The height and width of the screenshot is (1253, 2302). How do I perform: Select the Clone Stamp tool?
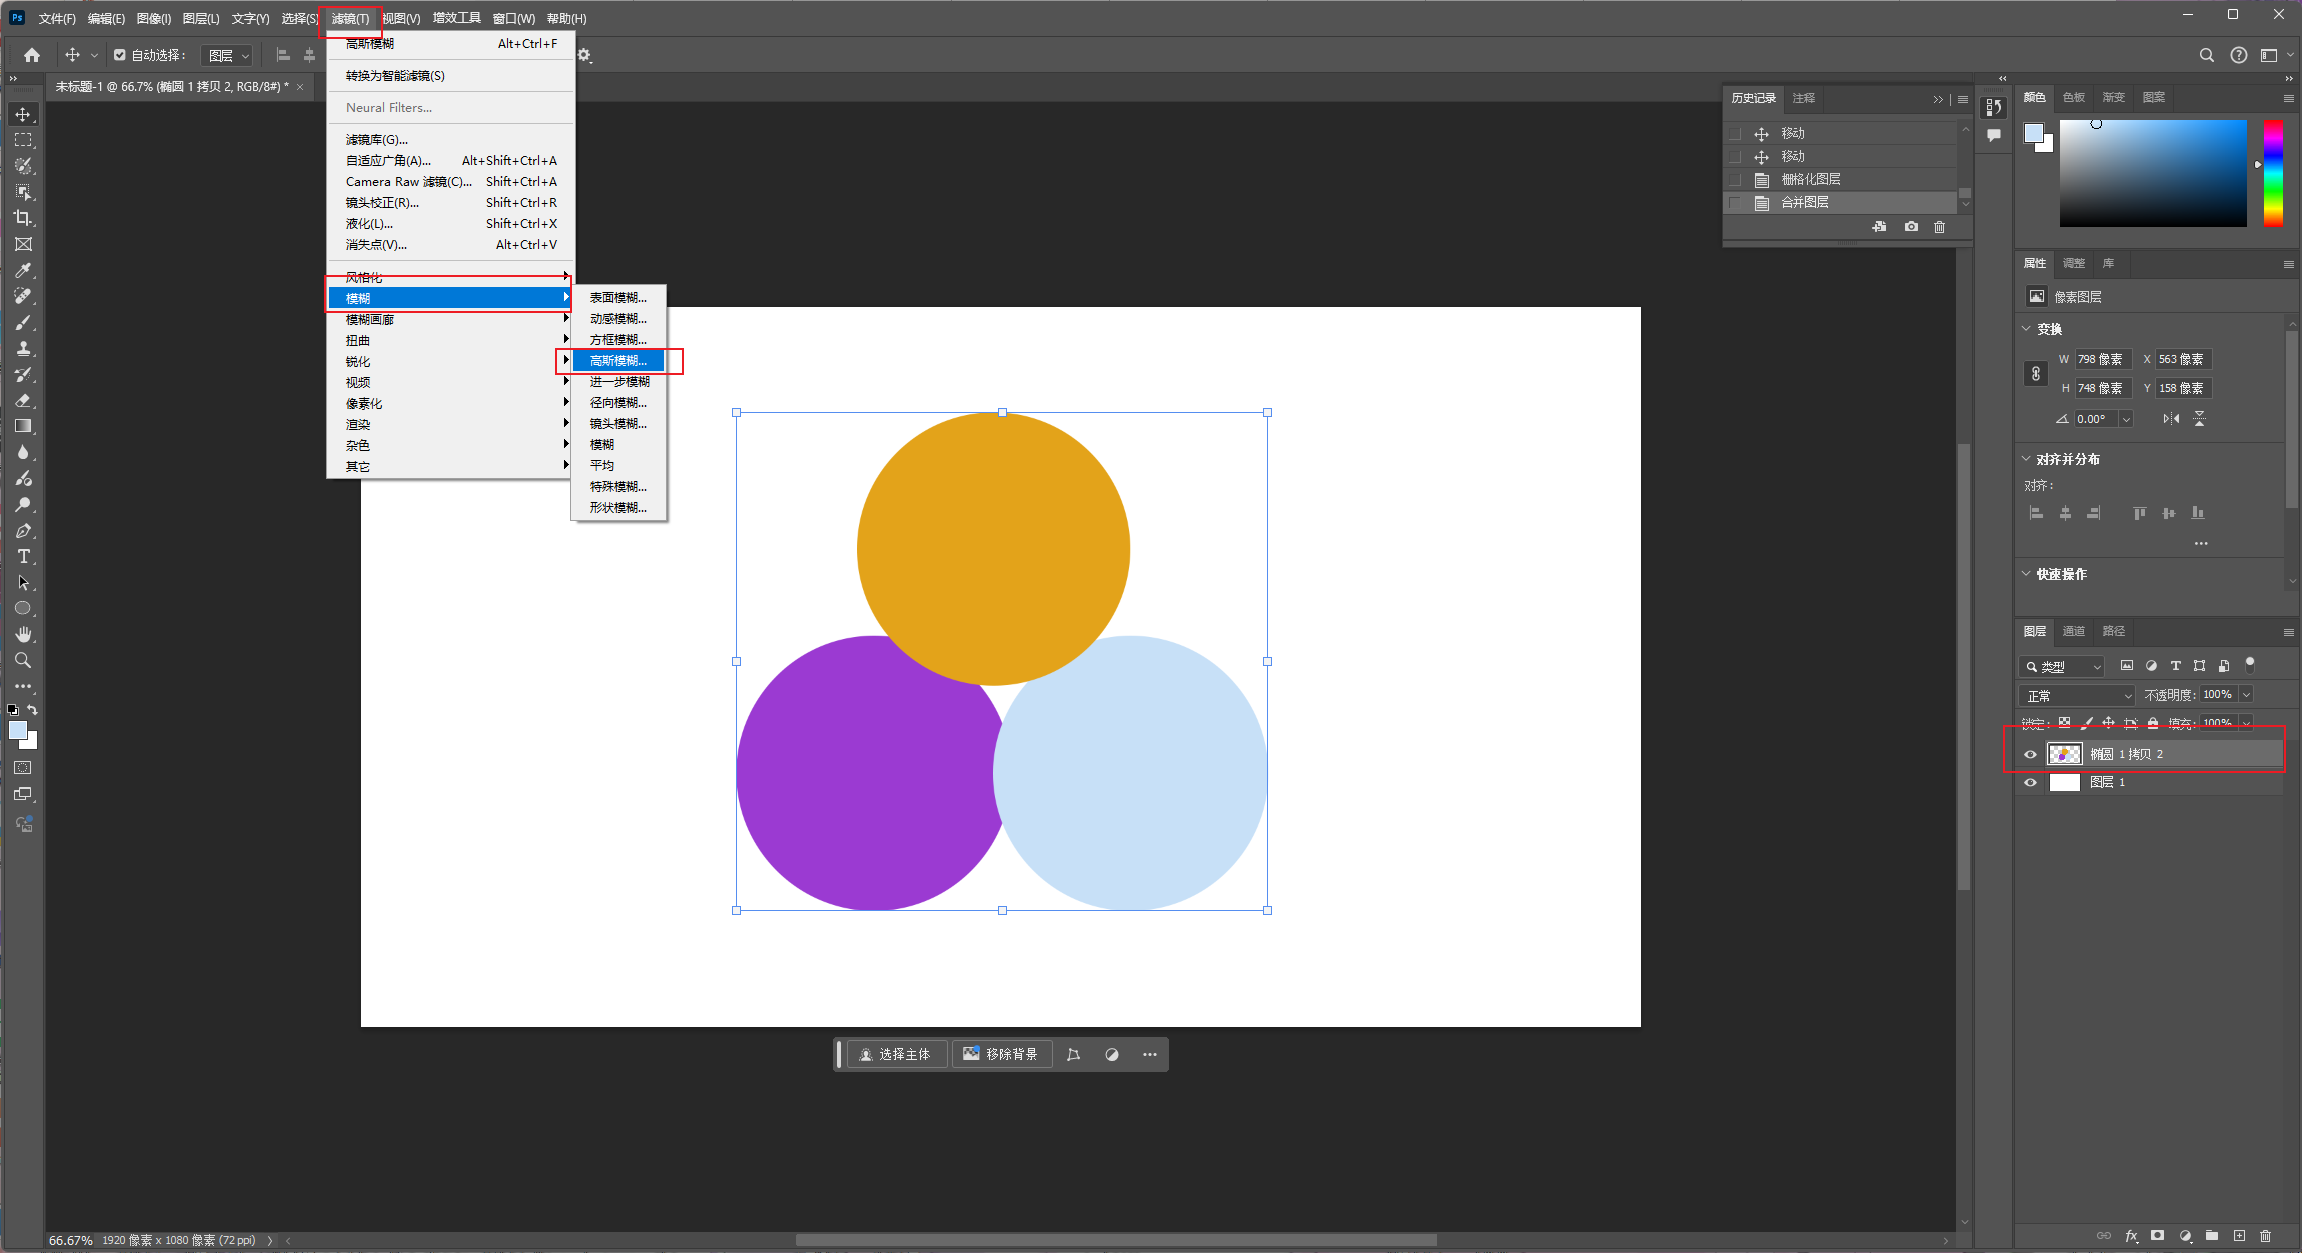tap(23, 348)
